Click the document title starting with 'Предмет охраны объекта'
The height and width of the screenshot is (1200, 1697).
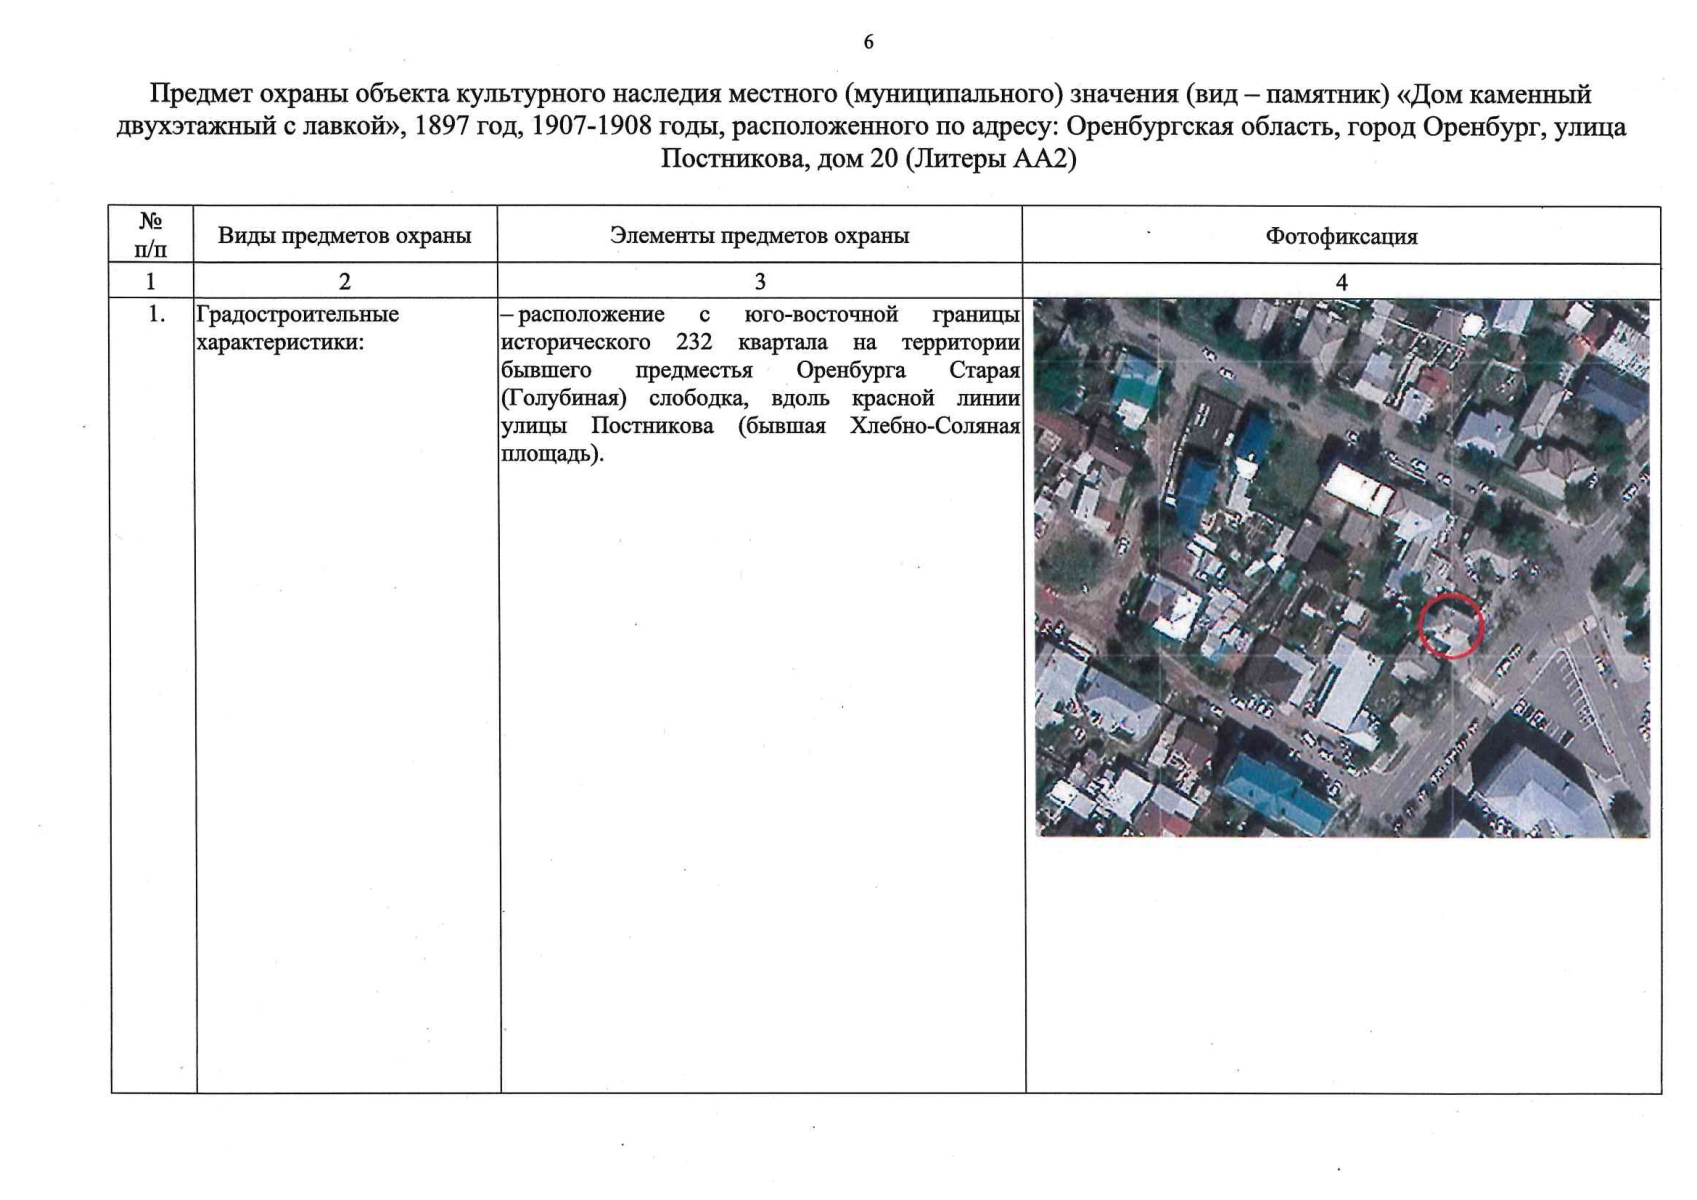click(x=870, y=127)
